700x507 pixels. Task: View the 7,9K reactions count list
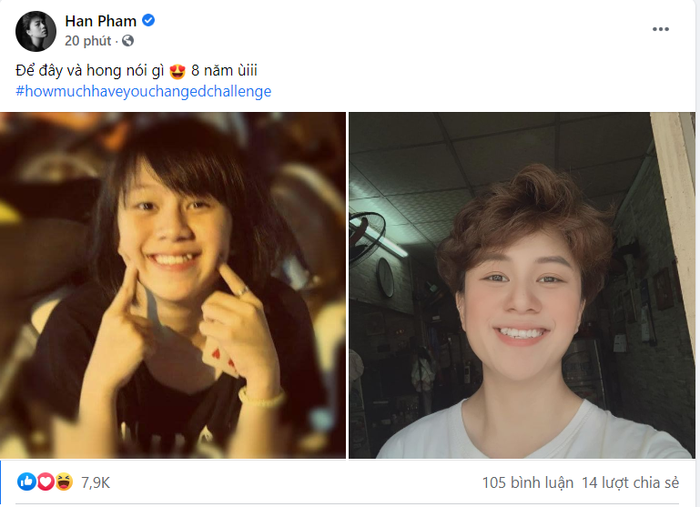click(96, 482)
